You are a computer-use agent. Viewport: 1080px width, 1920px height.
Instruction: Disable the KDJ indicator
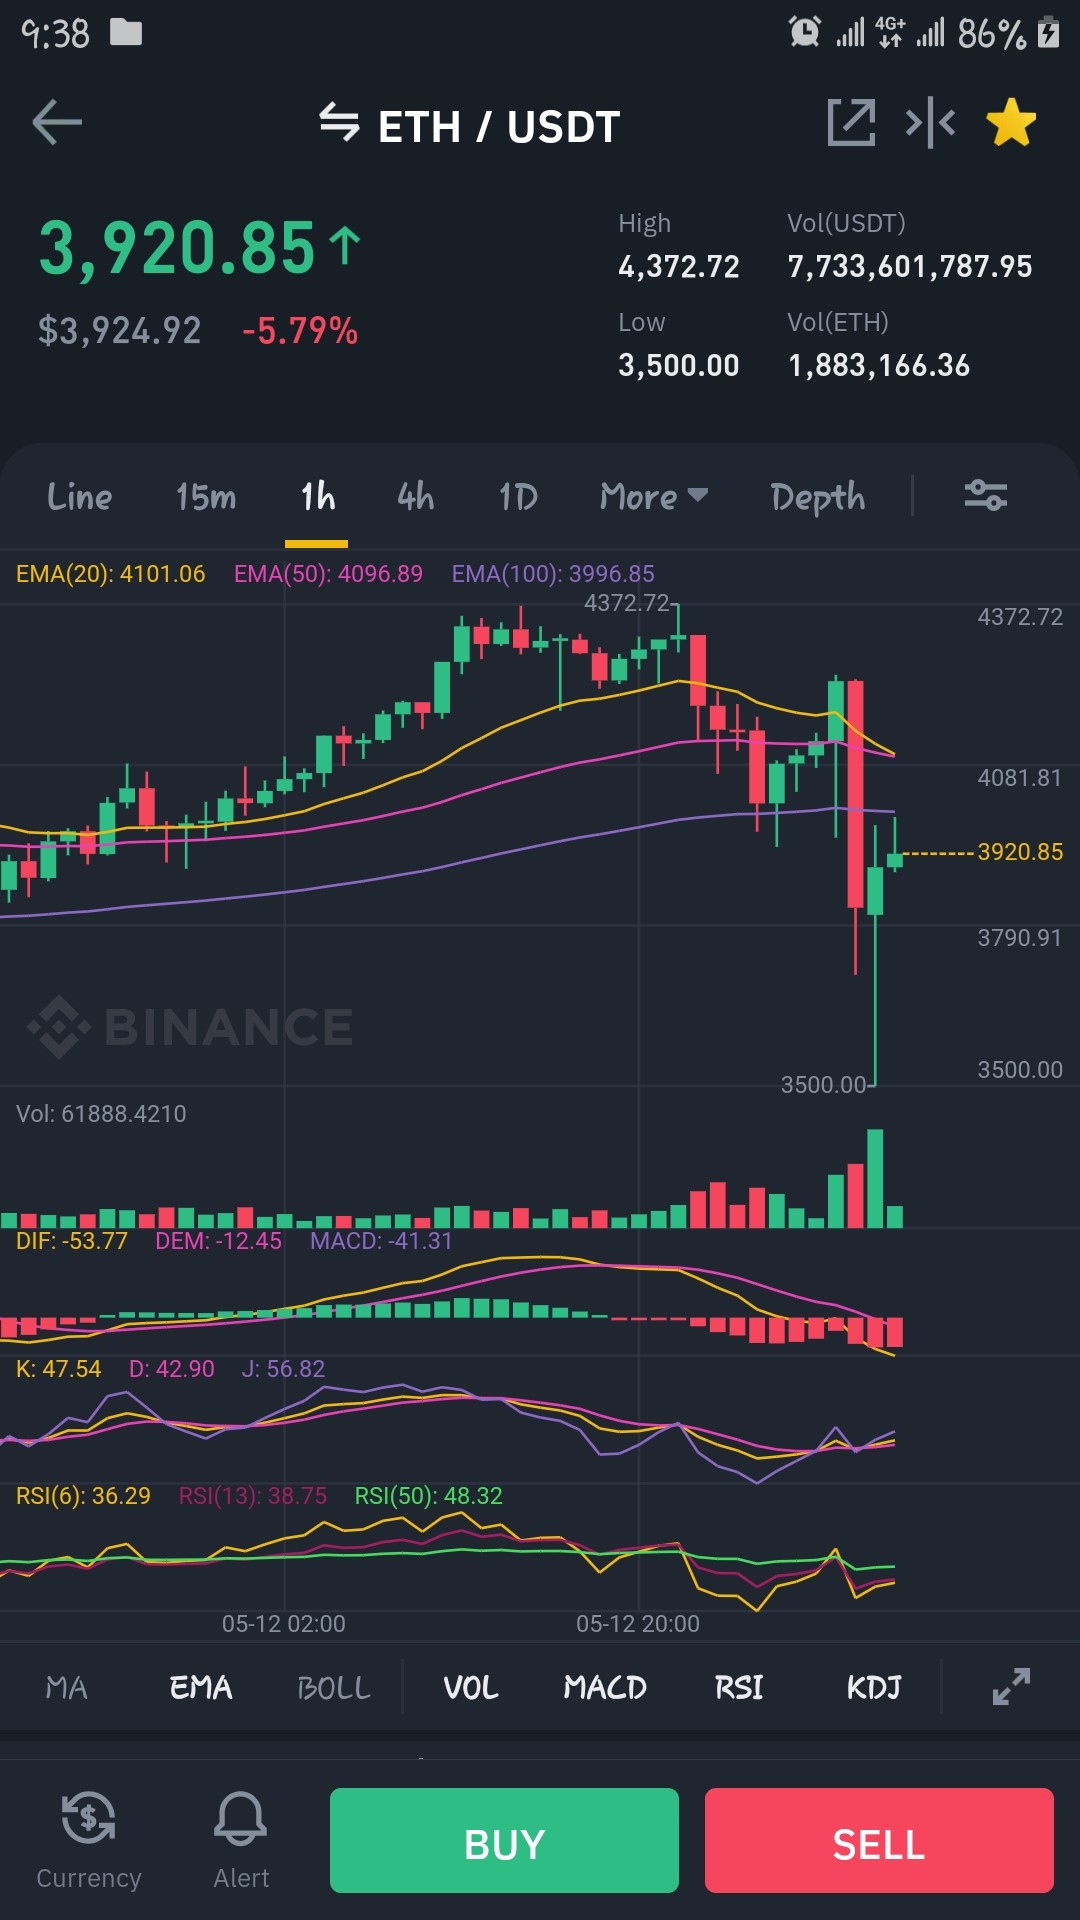click(874, 1688)
